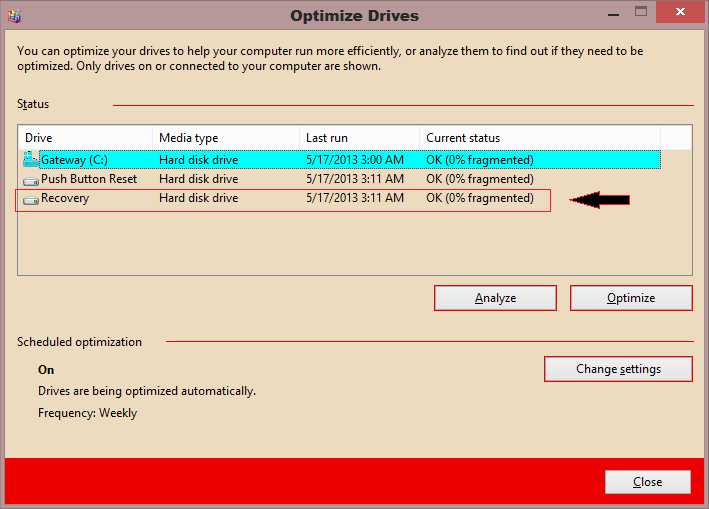Click the Push Button Reset drive icon
709x509 pixels.
click(x=31, y=181)
